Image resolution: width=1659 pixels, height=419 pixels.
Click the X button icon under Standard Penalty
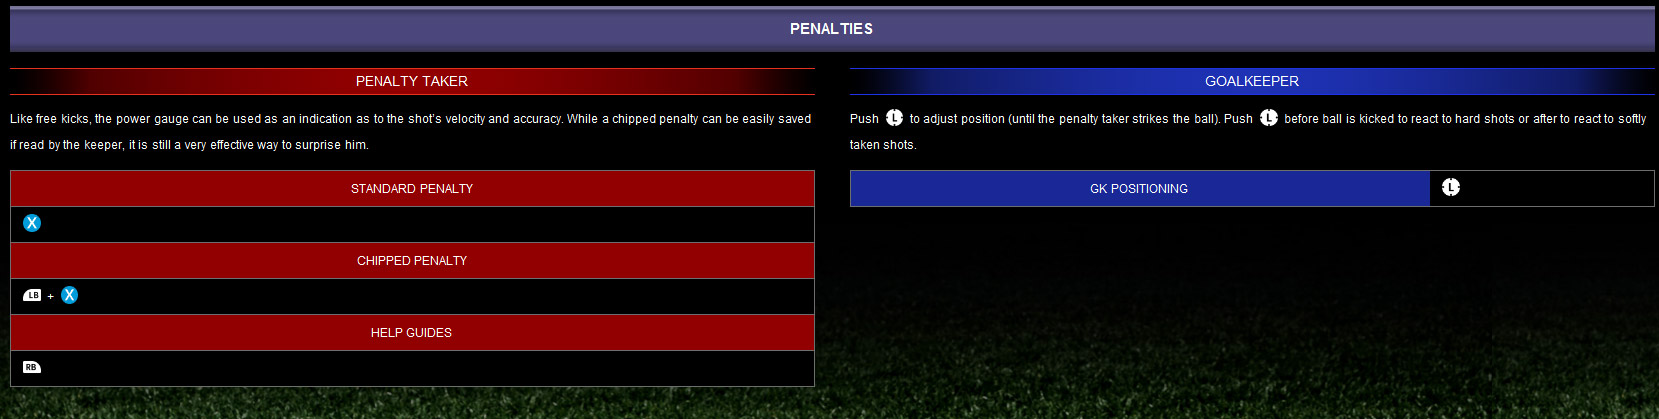tap(32, 223)
